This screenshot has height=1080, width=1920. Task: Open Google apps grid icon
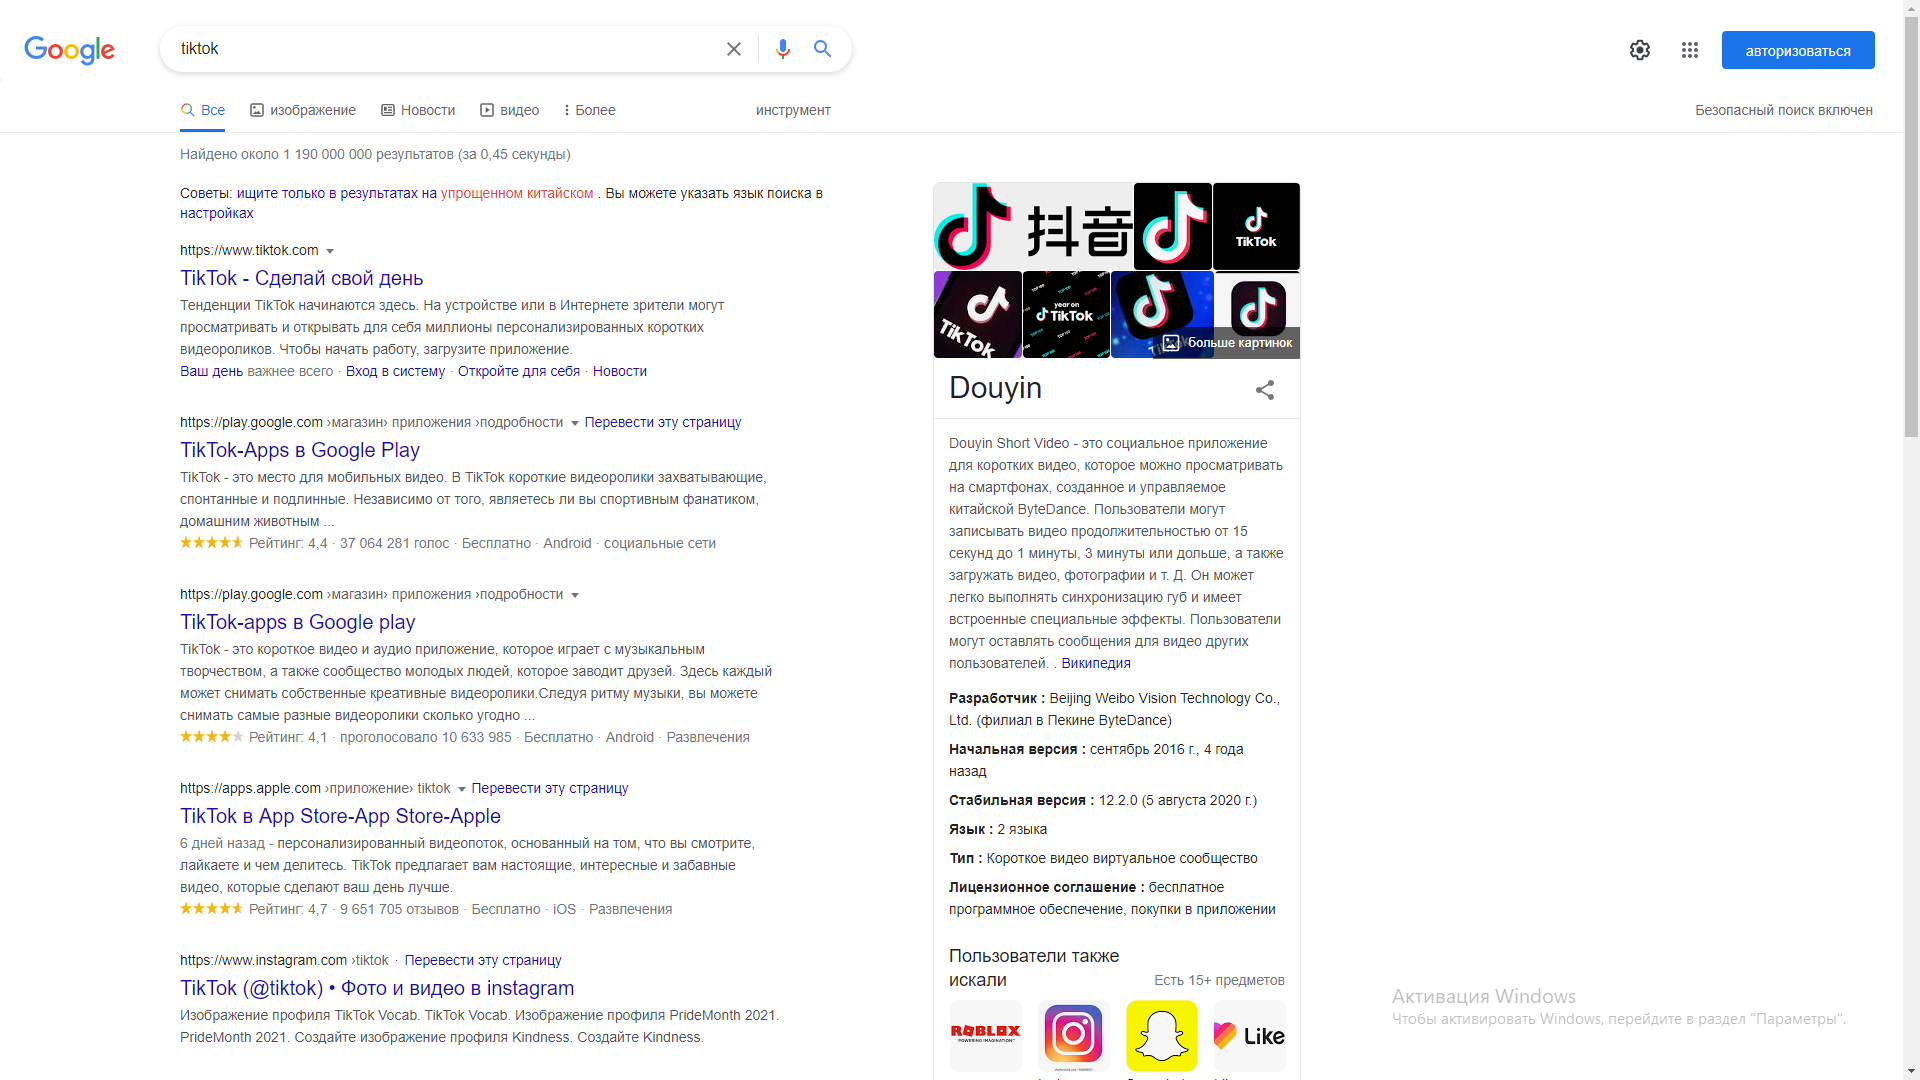tap(1690, 50)
